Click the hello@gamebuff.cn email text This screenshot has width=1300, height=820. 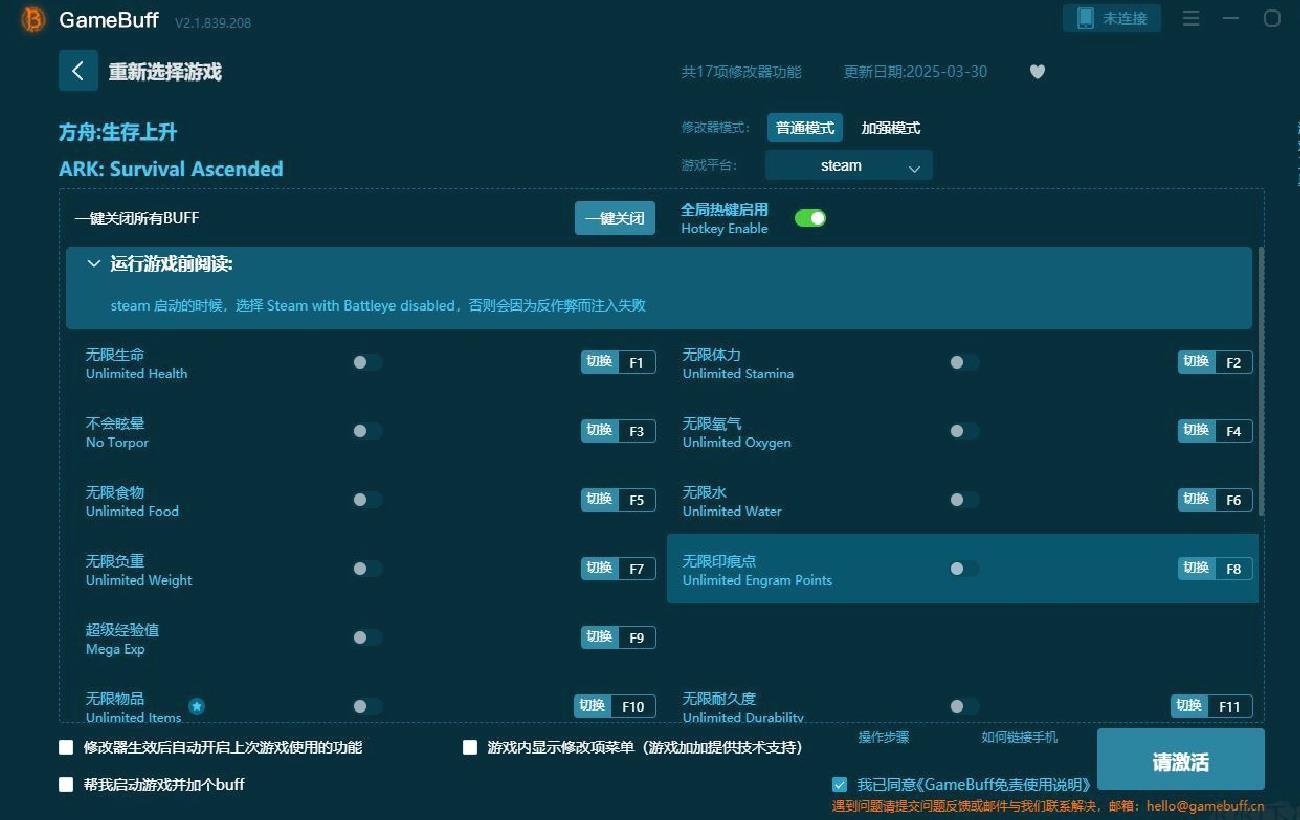coord(1205,806)
